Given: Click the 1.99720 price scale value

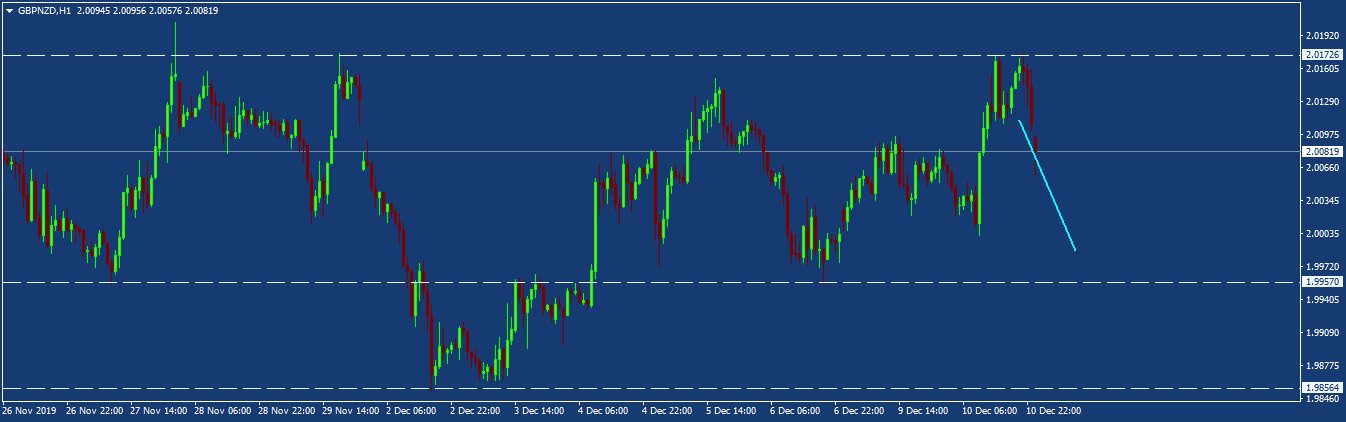Looking at the screenshot, I should (x=1322, y=267).
